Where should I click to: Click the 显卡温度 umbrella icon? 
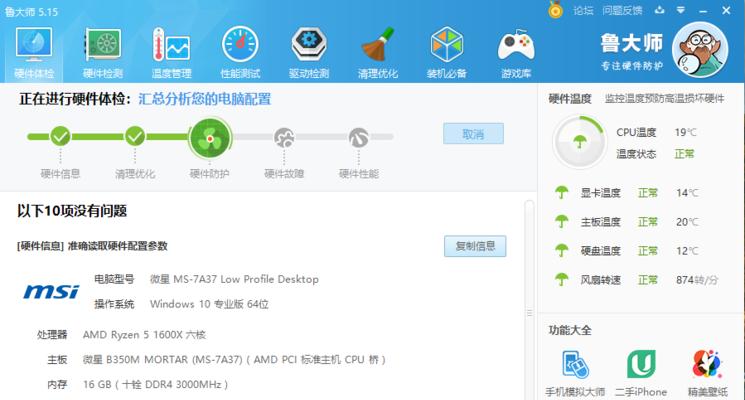click(562, 192)
